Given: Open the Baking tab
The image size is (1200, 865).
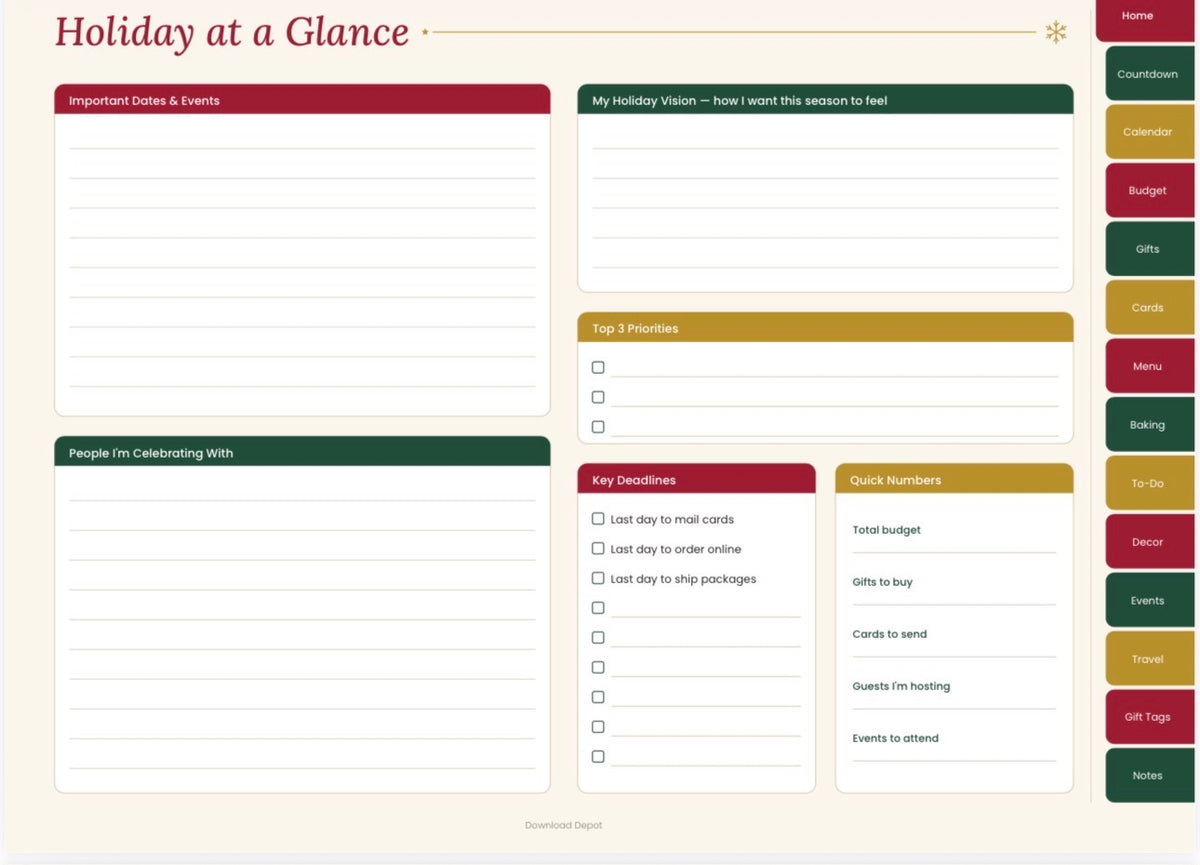Looking at the screenshot, I should (1150, 425).
